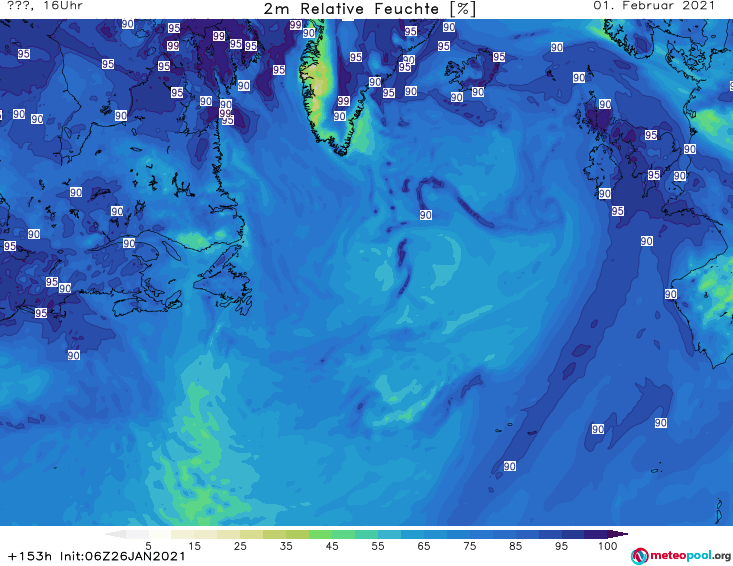Viewport: 733px width, 566px height.
Task: Click the colorbar tick label 5
Action: (x=148, y=546)
